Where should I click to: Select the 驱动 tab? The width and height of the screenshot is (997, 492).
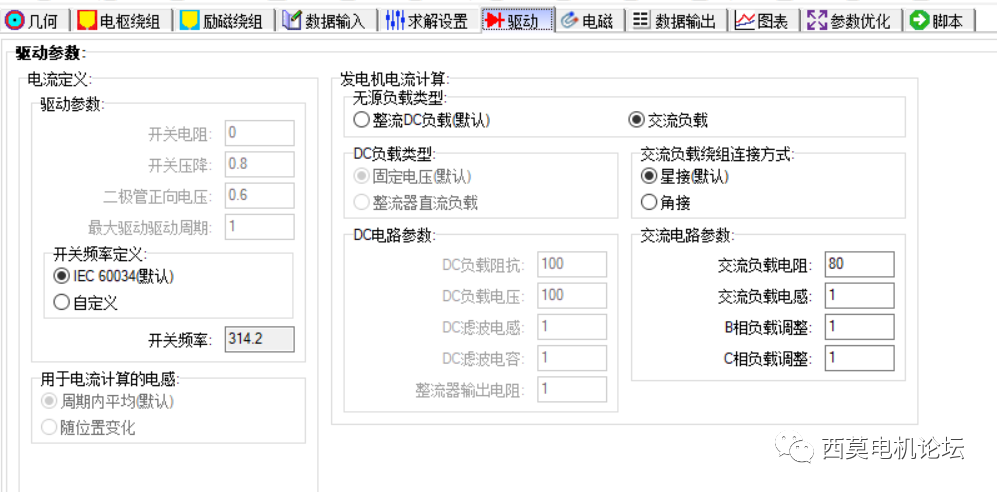518,20
